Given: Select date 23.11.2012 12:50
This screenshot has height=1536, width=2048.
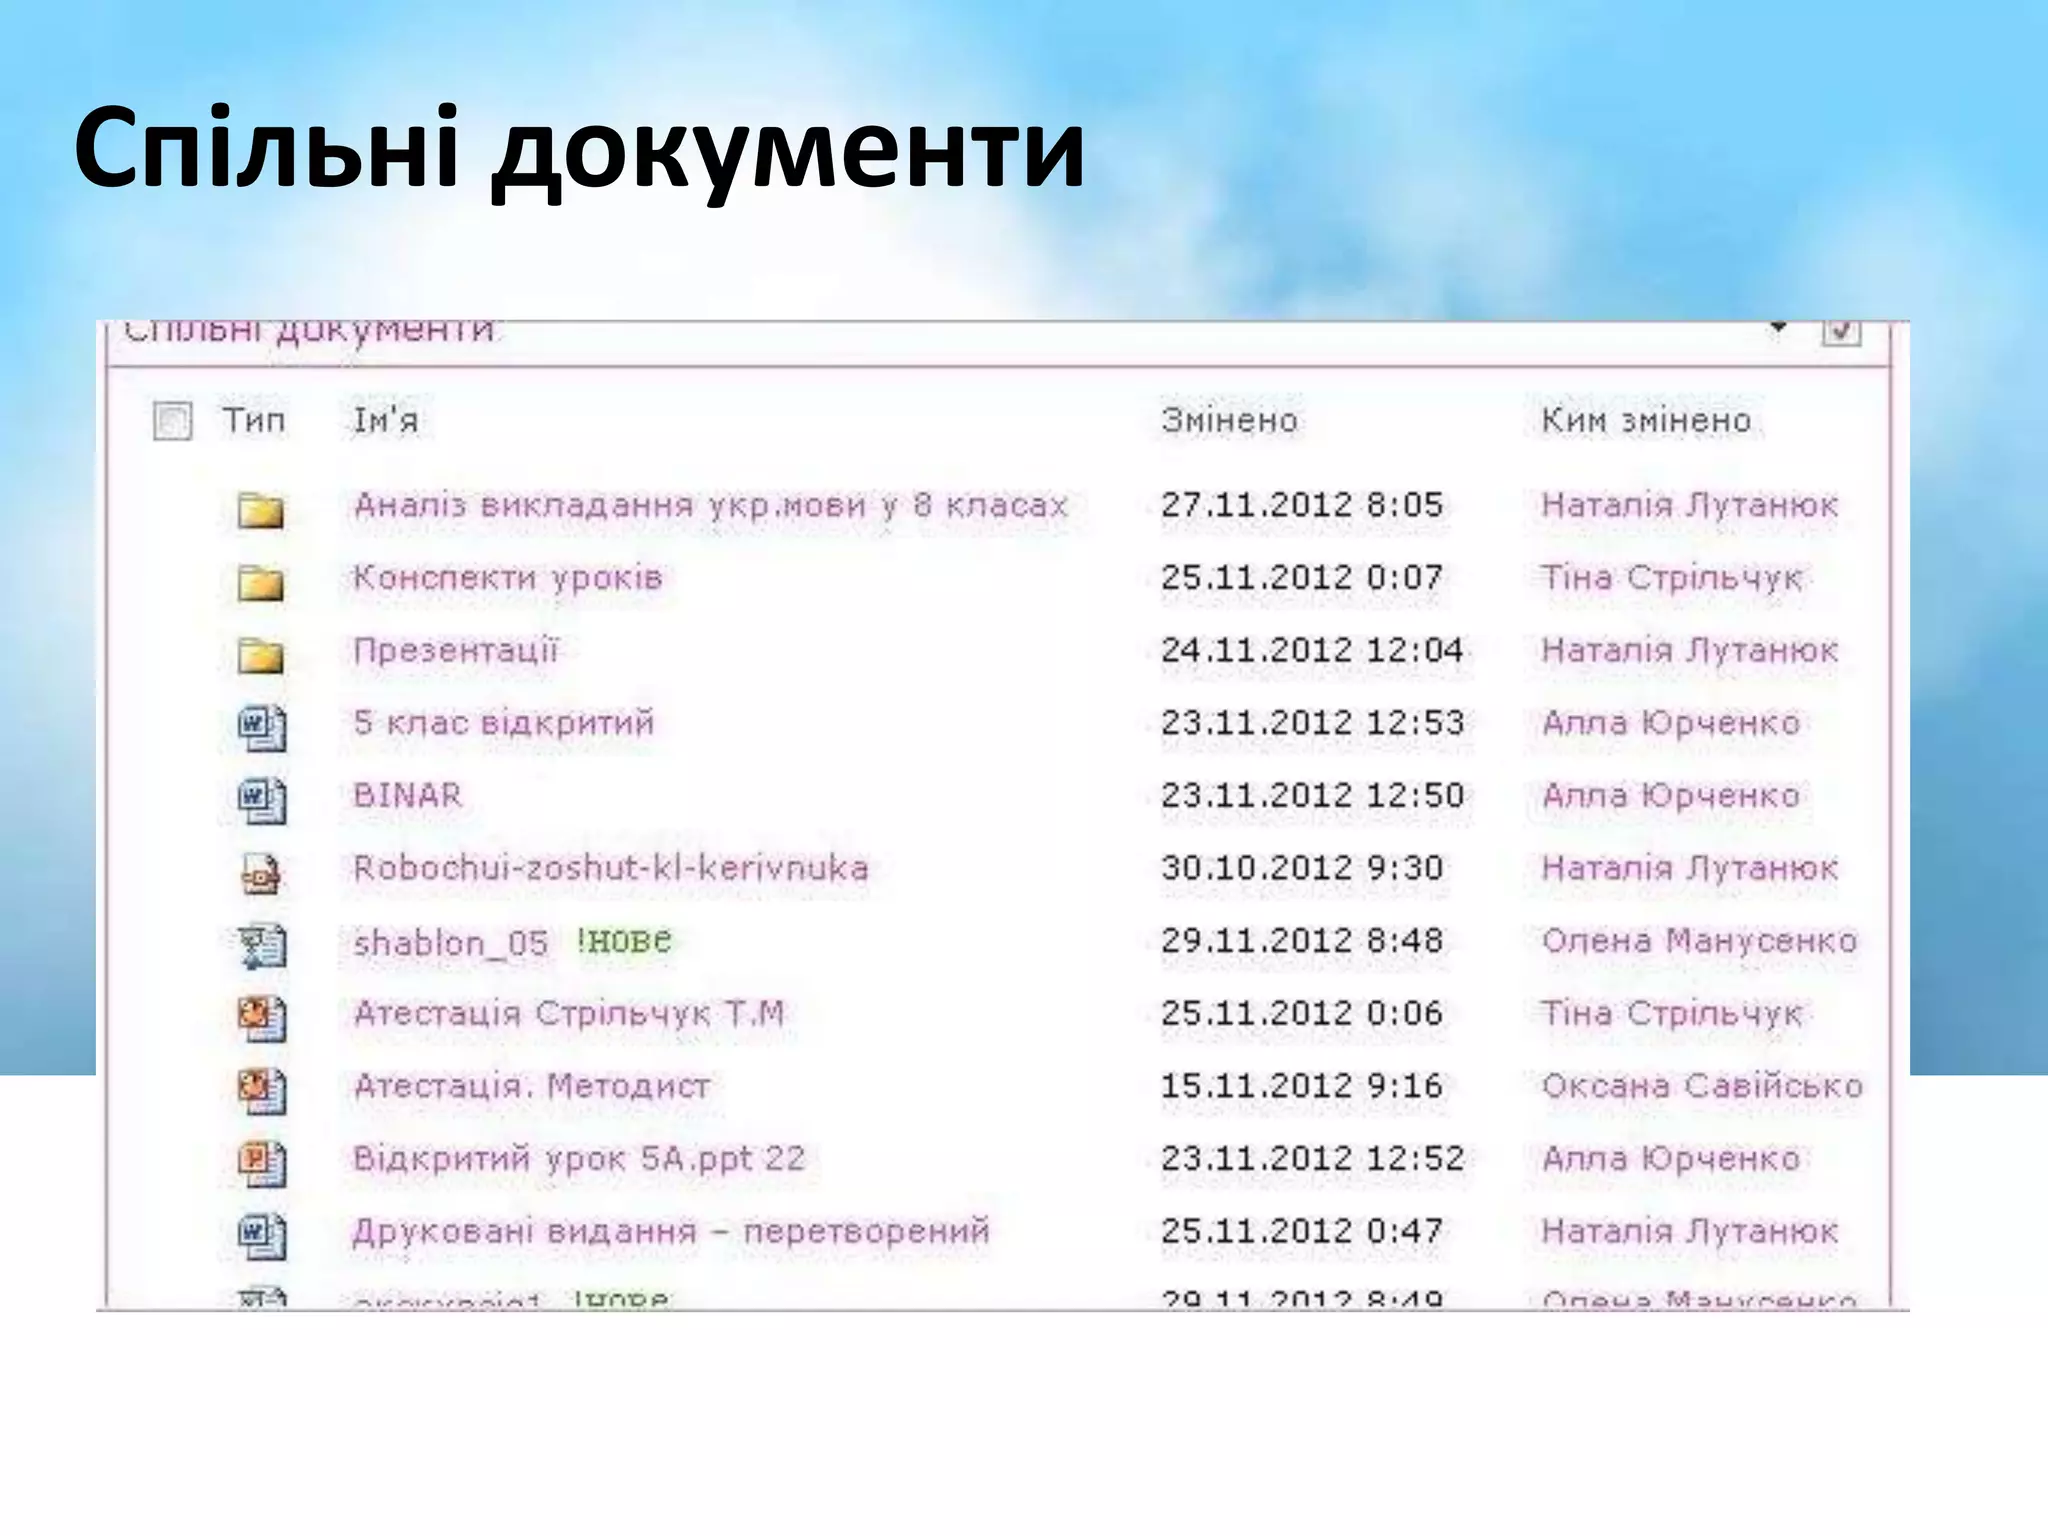Looking at the screenshot, I should (x=1312, y=796).
